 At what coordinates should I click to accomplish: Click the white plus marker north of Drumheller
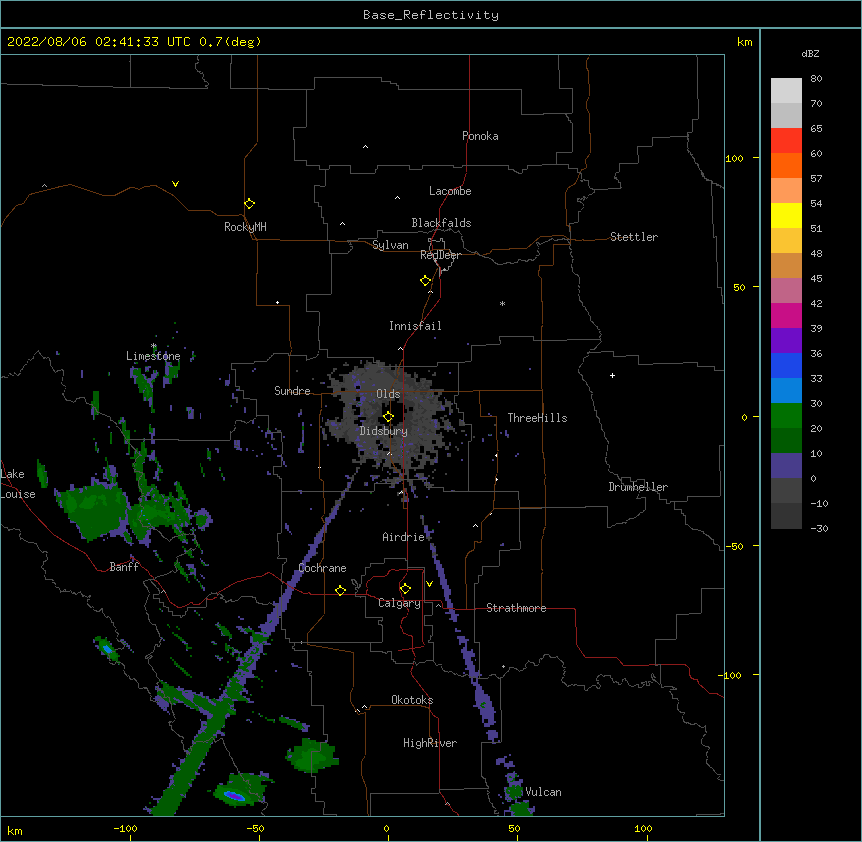coord(612,375)
